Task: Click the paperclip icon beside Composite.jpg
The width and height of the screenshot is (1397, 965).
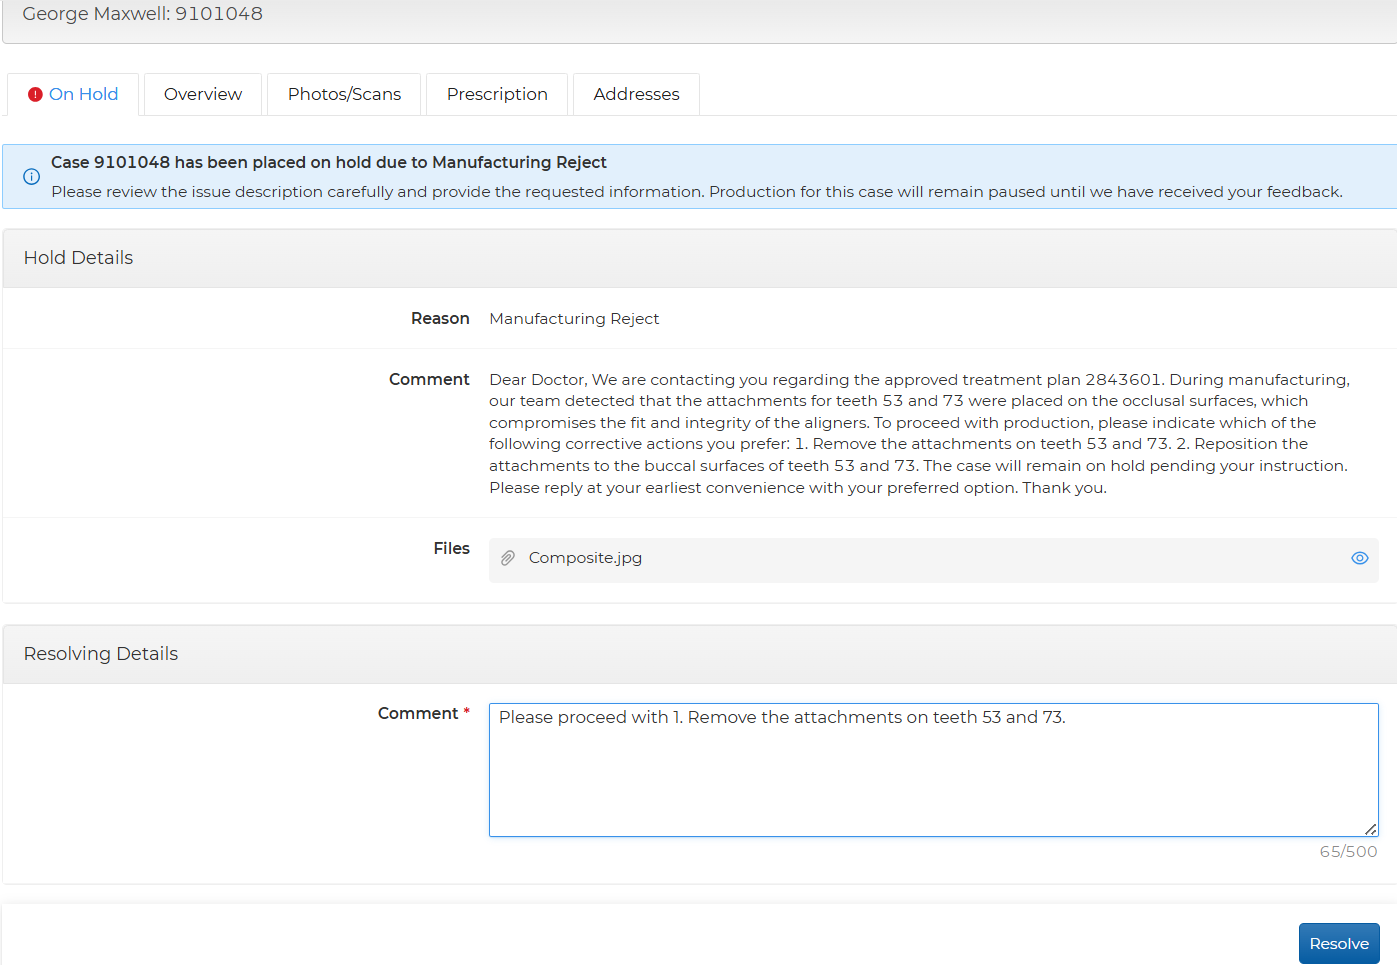Action: 508,558
